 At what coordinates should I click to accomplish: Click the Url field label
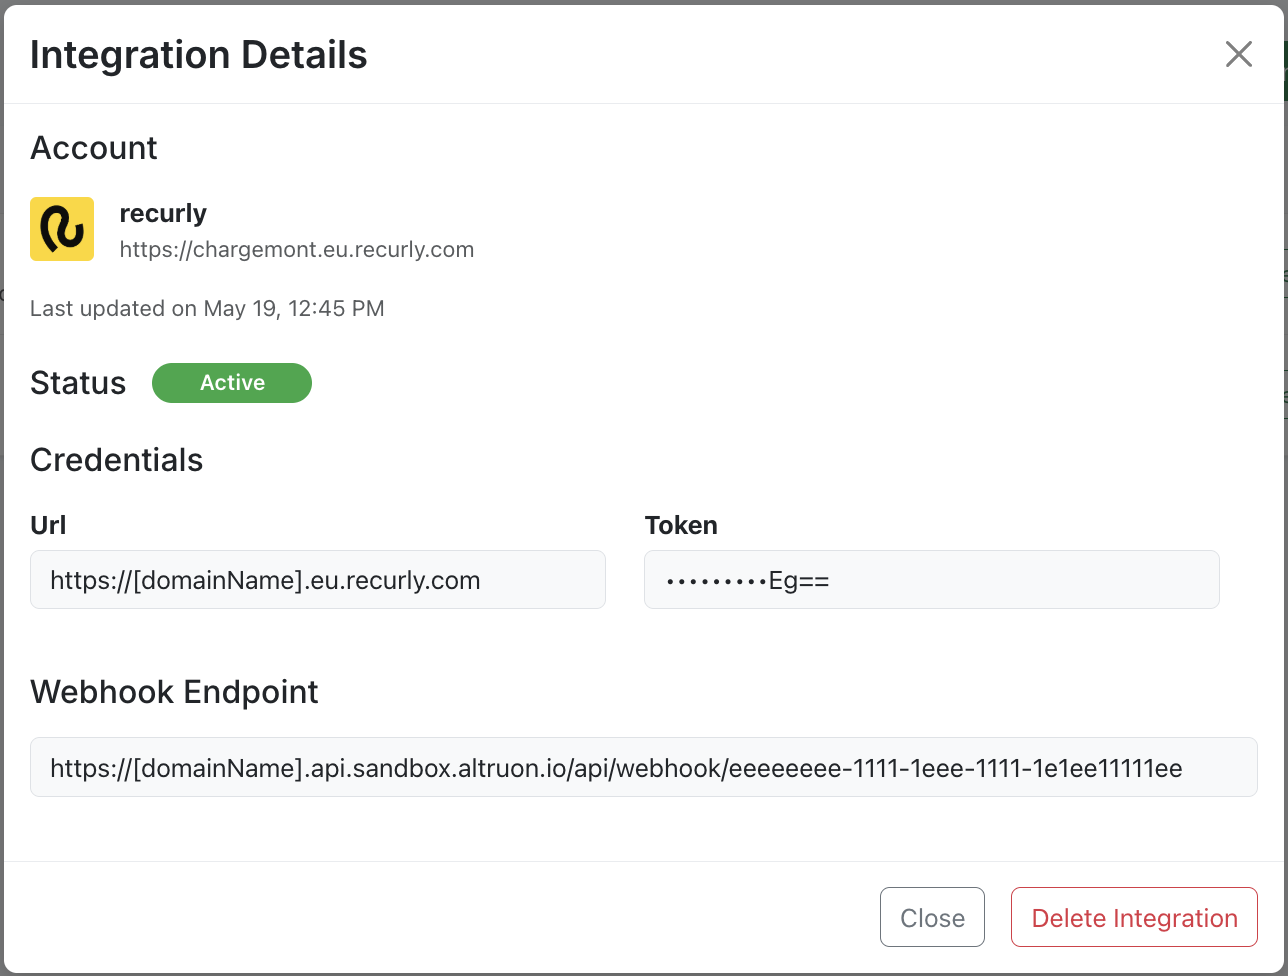47,525
